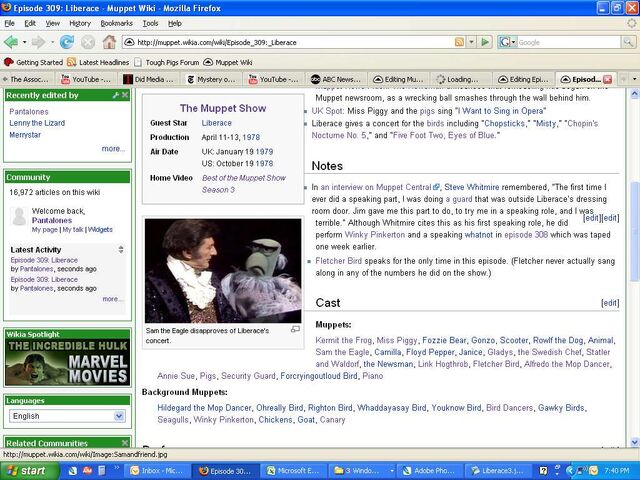Image resolution: width=640 pixels, height=480 pixels.
Task: Open the search engine selector dropdown
Action: click(513, 42)
